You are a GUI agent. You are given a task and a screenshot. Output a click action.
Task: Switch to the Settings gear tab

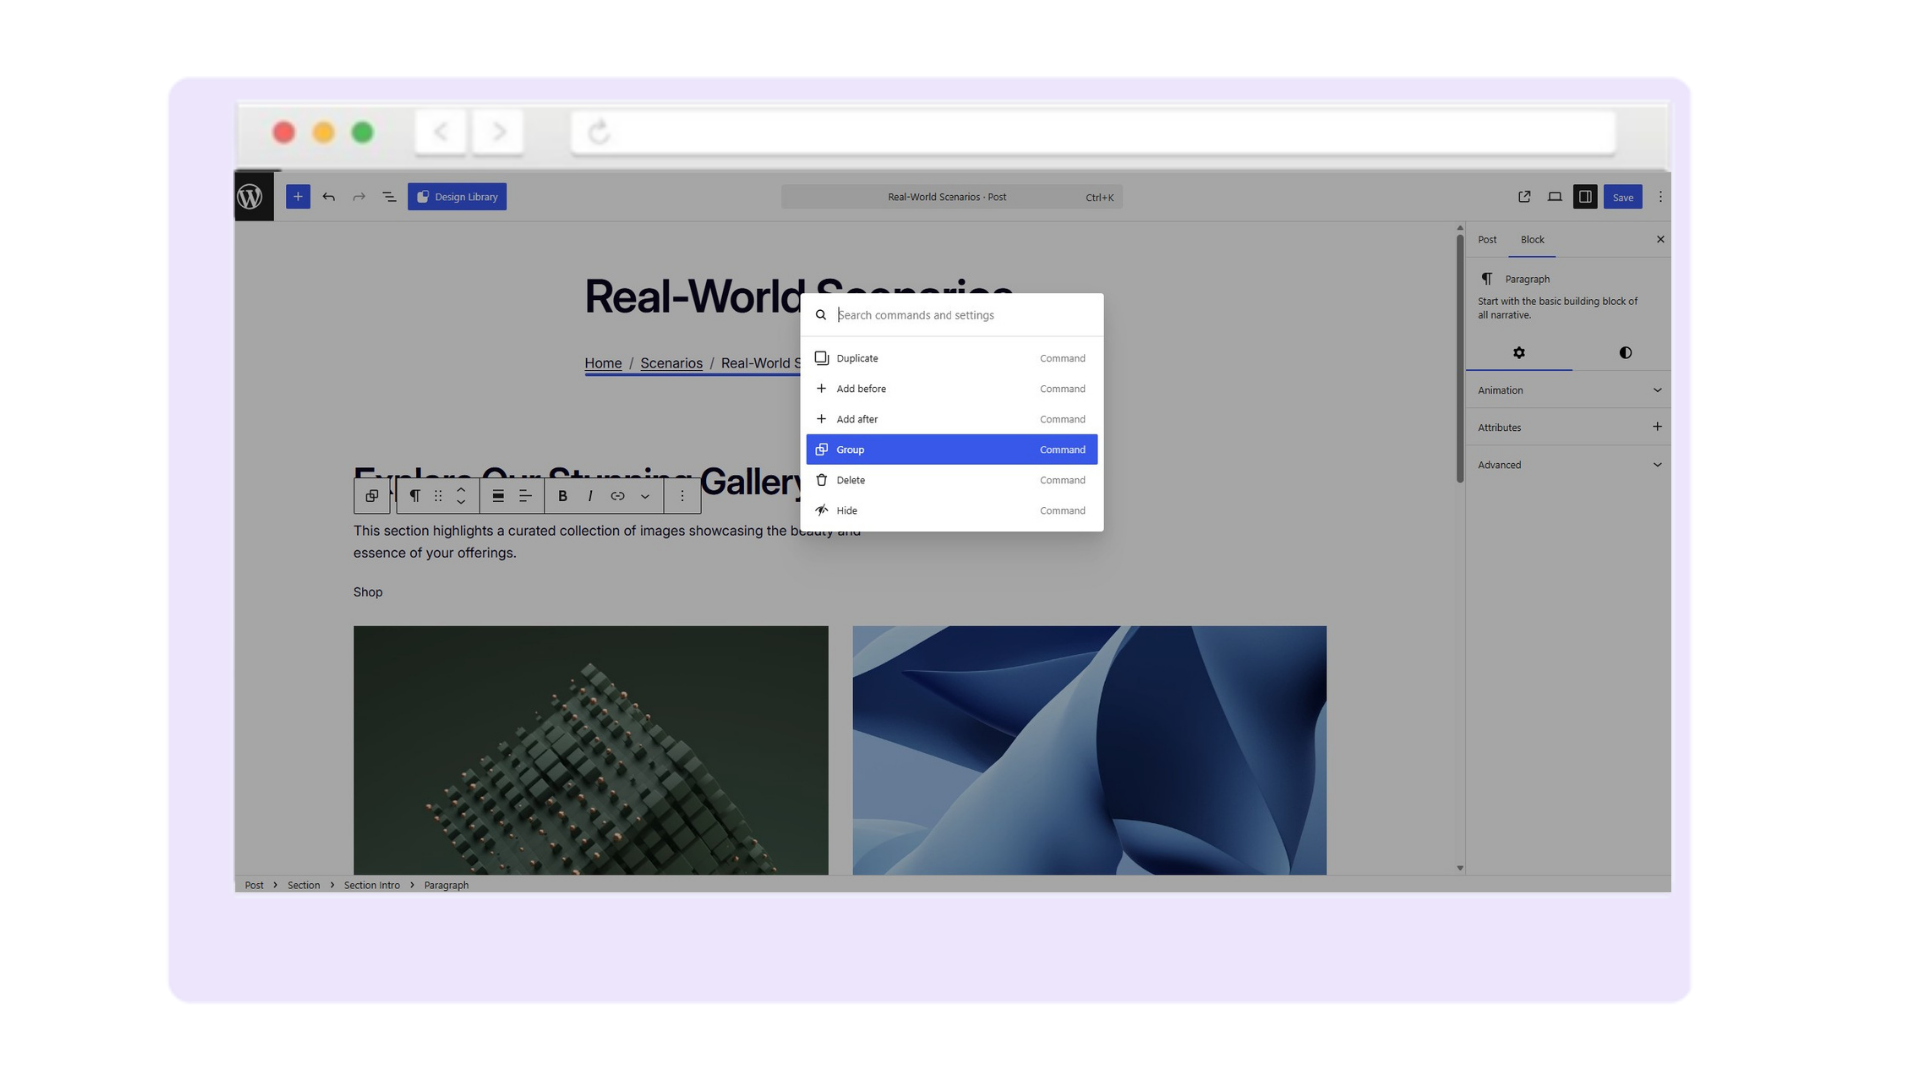1519,352
